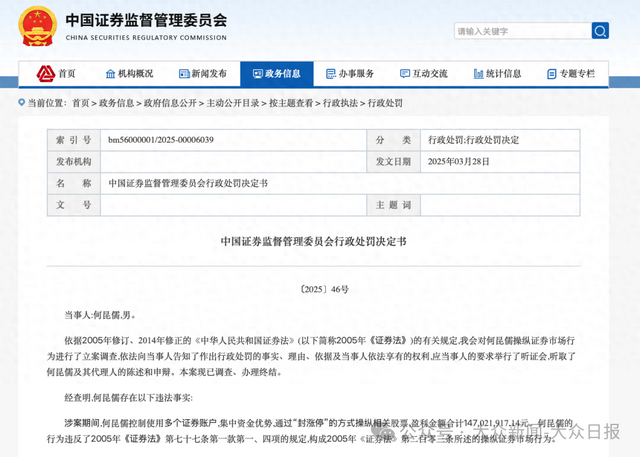Click the 主题词 table label
This screenshot has width=640, height=457.
click(x=393, y=205)
